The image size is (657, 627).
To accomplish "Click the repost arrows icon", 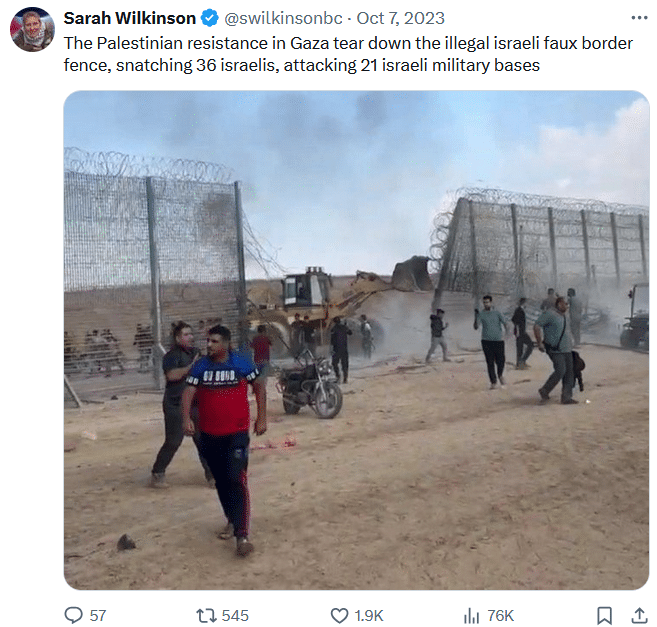I will tap(206, 616).
